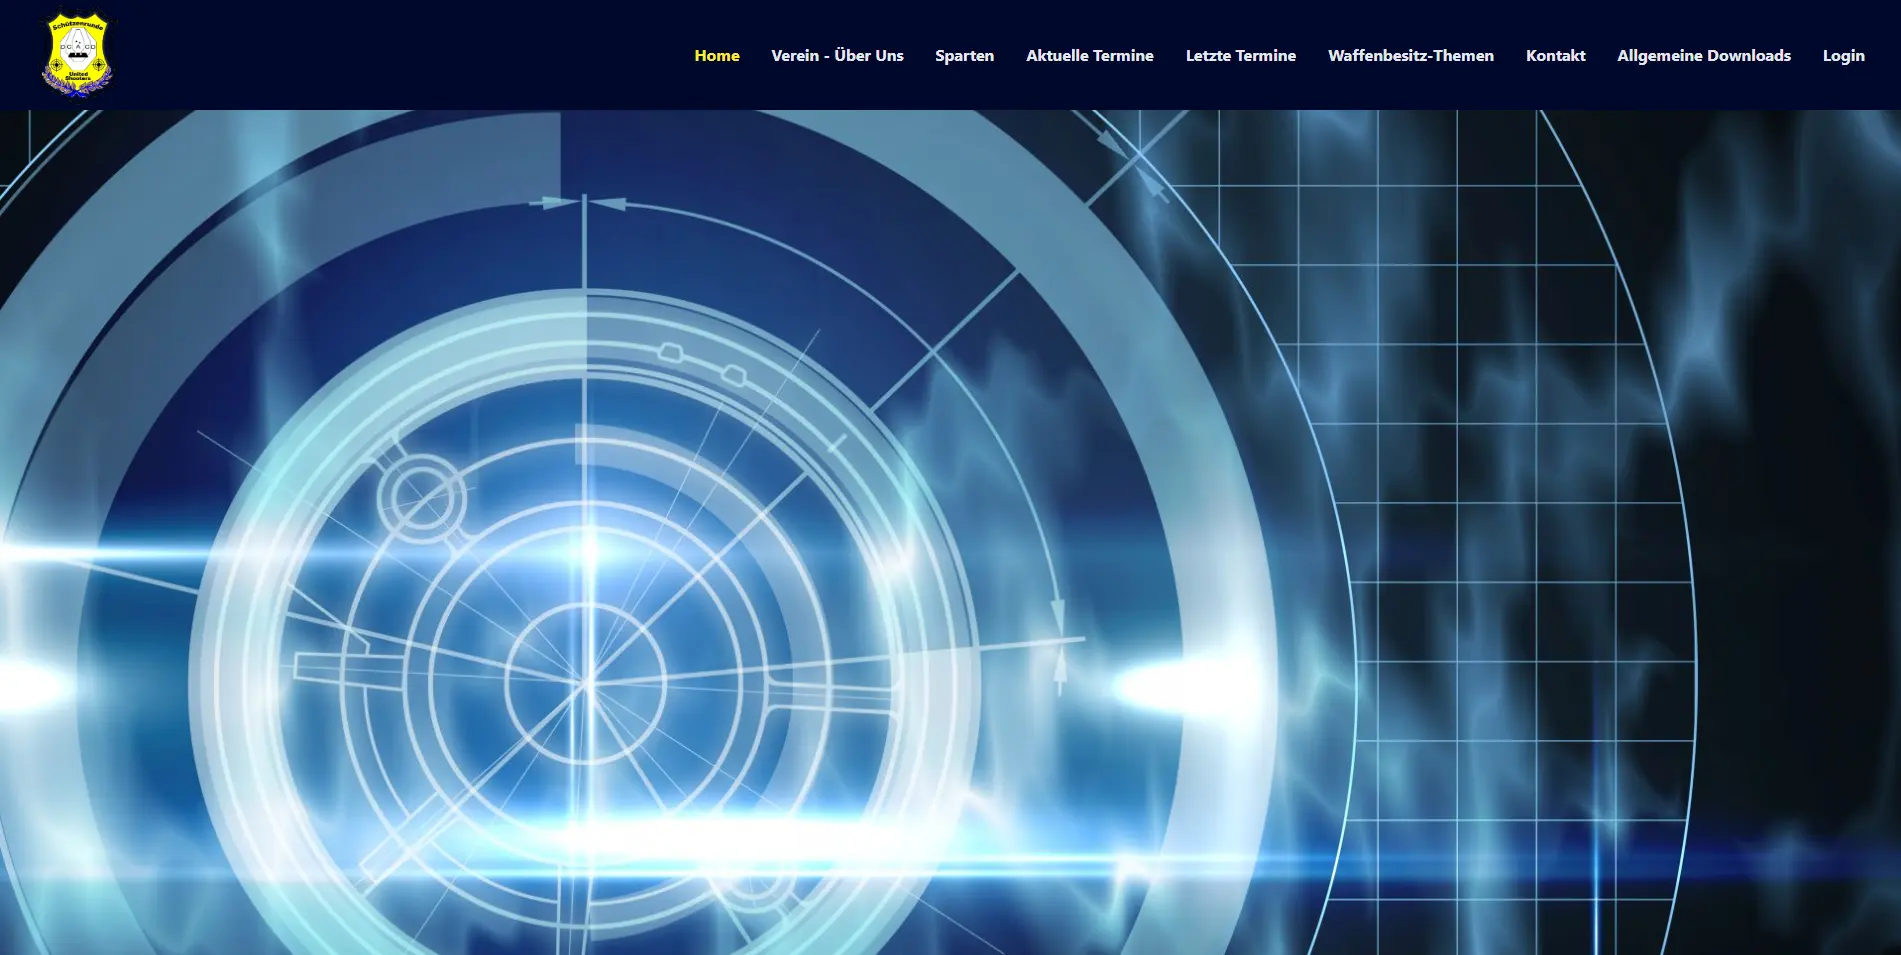Click the bright lens flare right of the target

click(1180, 687)
